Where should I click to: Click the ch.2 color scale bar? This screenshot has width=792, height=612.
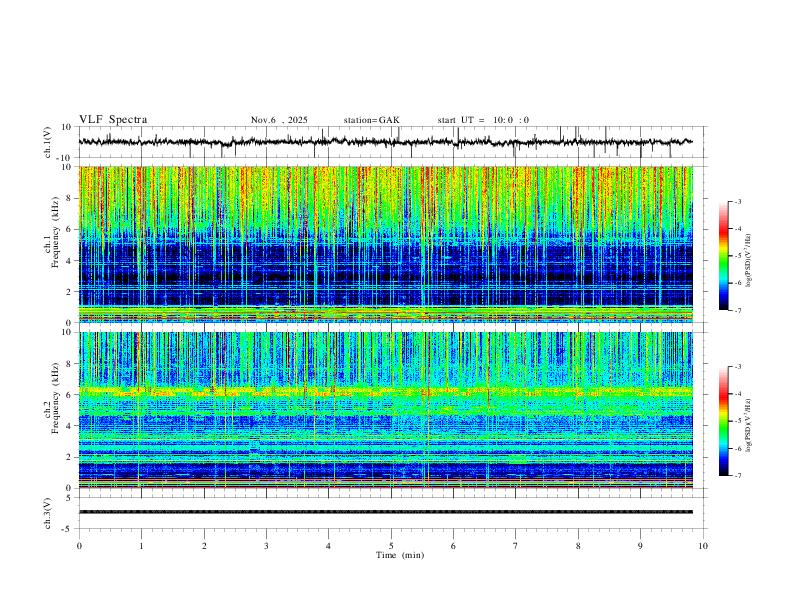pos(724,421)
